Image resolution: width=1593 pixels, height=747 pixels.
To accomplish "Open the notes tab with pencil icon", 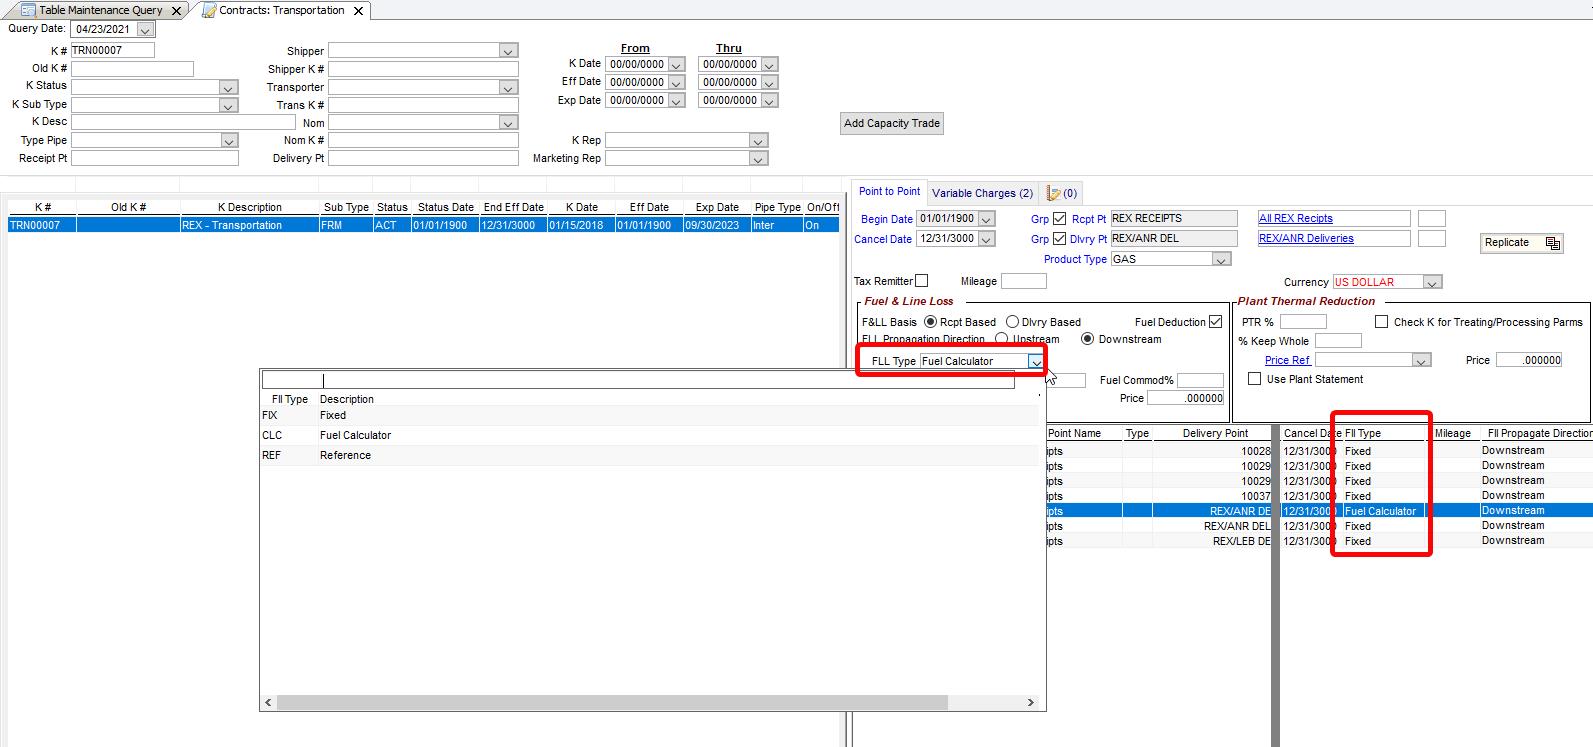I will (1061, 193).
